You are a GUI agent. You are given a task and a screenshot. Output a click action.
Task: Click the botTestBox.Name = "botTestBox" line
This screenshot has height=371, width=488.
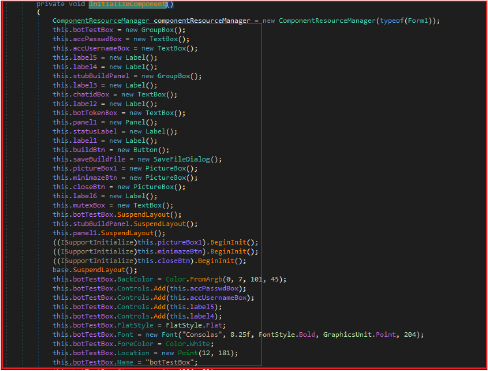tap(125, 362)
